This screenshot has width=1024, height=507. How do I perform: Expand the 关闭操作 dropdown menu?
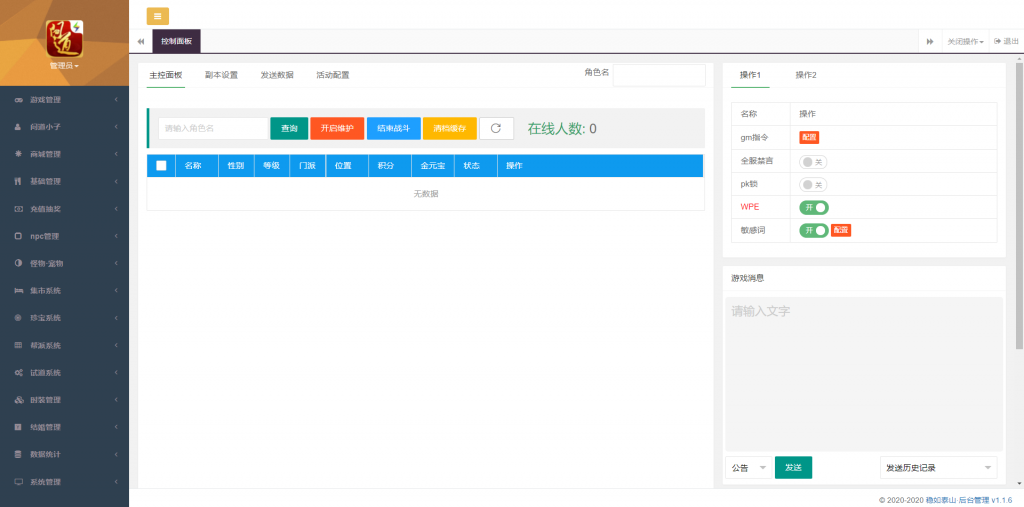965,41
